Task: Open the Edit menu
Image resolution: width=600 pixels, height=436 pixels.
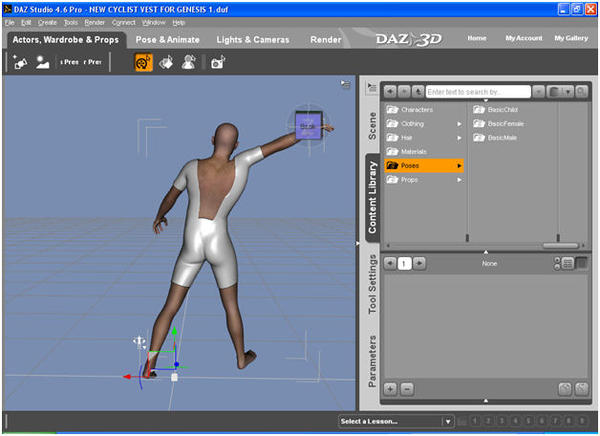Action: pos(26,23)
